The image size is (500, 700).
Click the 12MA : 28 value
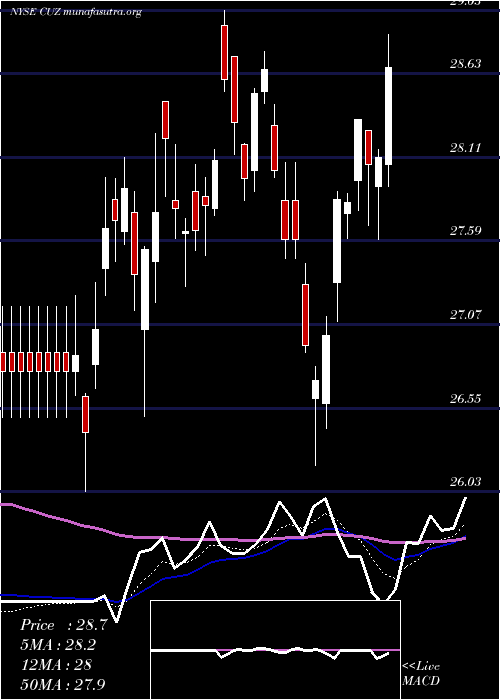click(56, 665)
